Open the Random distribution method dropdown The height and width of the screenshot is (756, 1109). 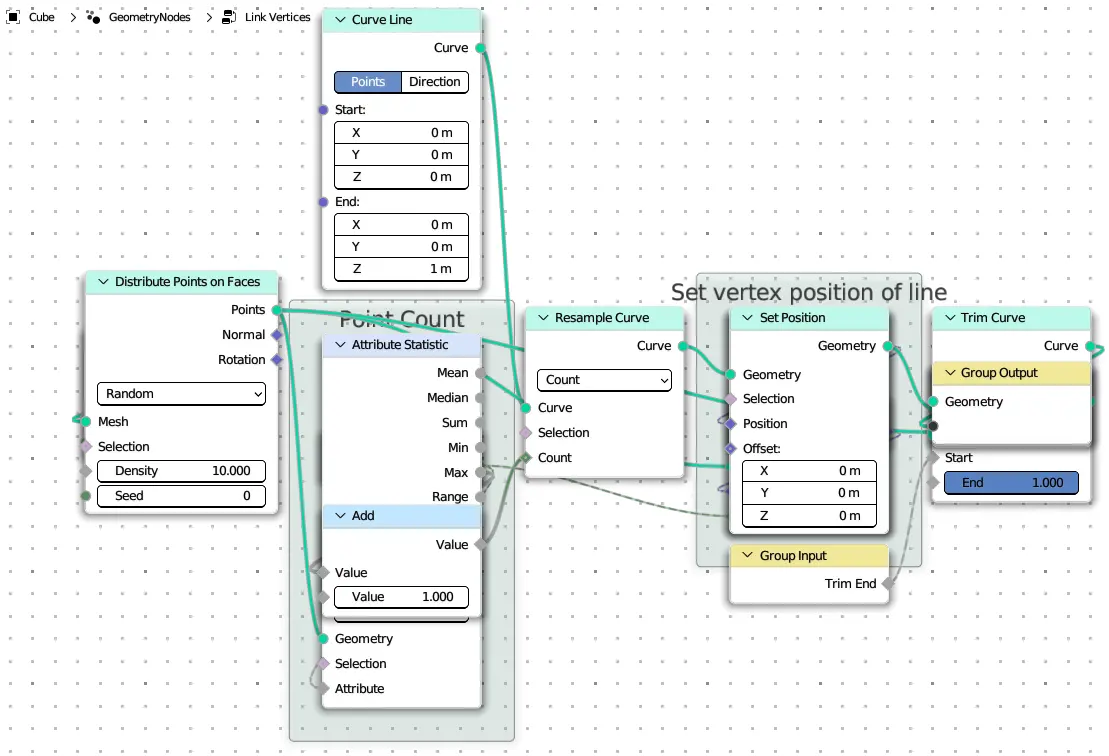click(x=181, y=394)
